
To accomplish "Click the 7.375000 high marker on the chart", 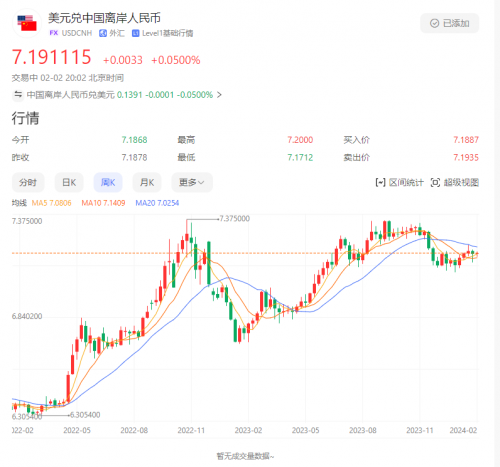I will (x=234, y=219).
